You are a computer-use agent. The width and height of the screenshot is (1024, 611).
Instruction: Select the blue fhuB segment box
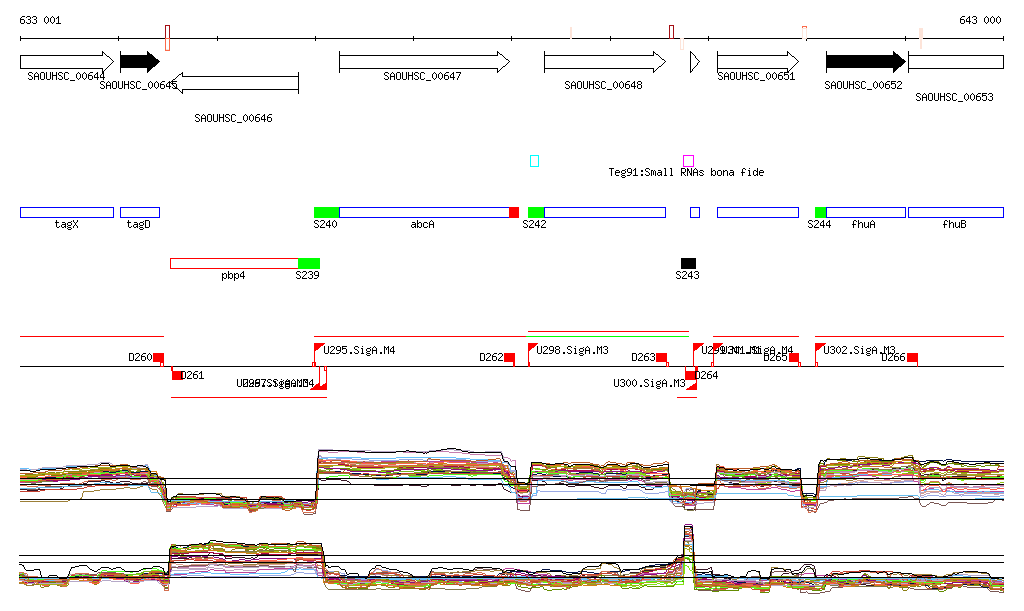(955, 212)
